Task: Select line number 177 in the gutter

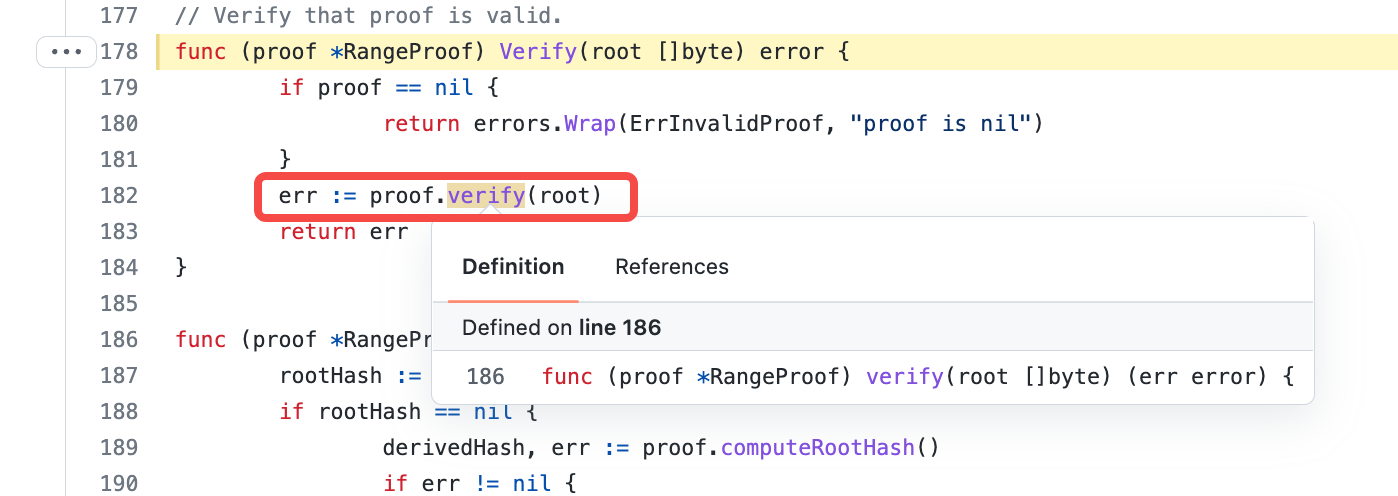Action: point(119,16)
